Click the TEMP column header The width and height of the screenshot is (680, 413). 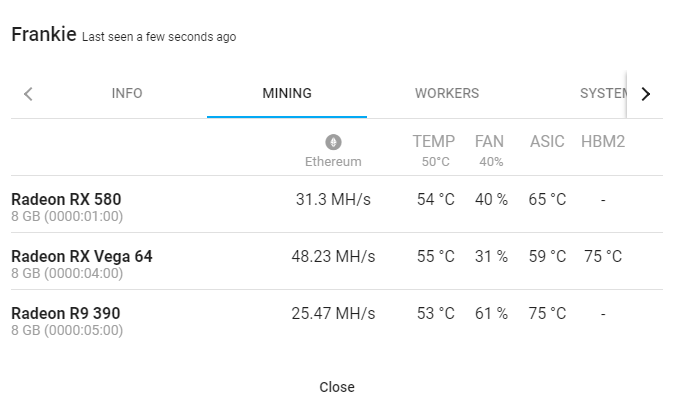434,141
